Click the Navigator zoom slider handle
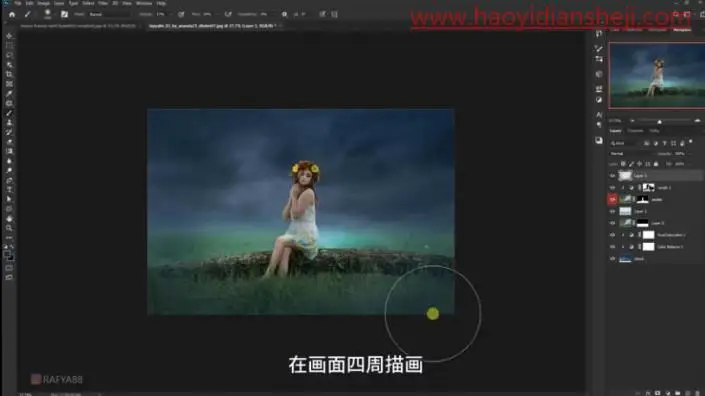The height and width of the screenshot is (396, 705). (x=660, y=121)
